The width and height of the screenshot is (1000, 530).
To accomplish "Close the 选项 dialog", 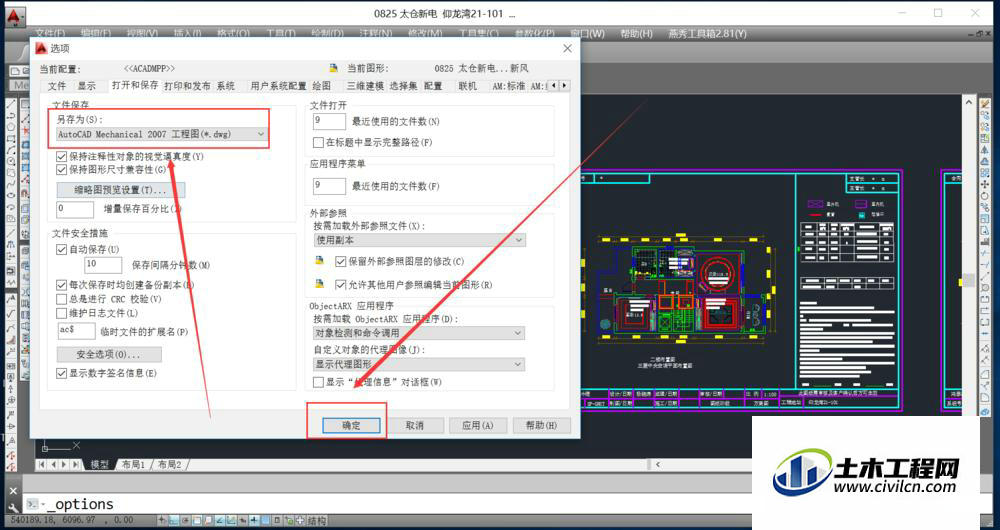I will pos(568,48).
